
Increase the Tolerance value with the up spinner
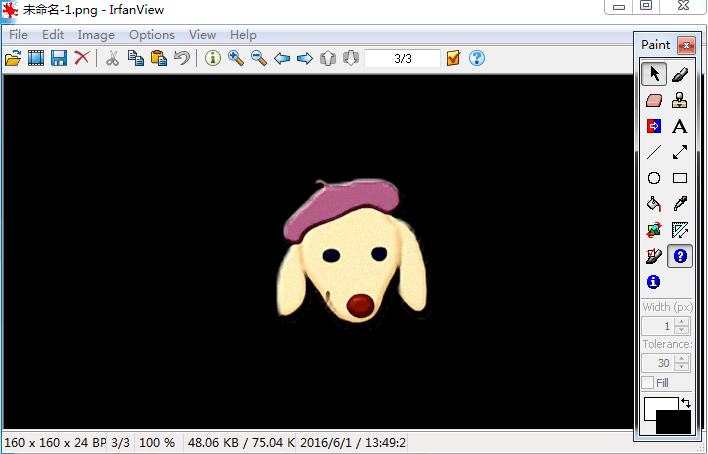682,359
